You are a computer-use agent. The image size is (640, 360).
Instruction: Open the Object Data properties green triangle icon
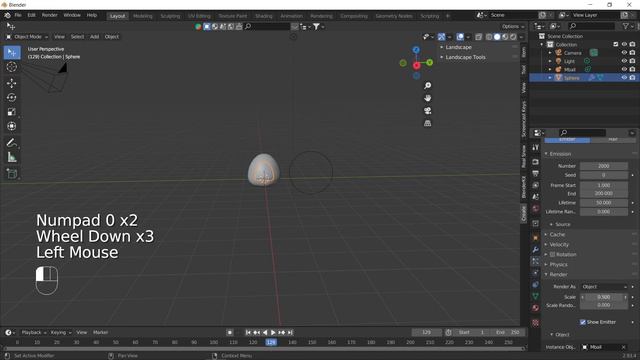pos(536,296)
